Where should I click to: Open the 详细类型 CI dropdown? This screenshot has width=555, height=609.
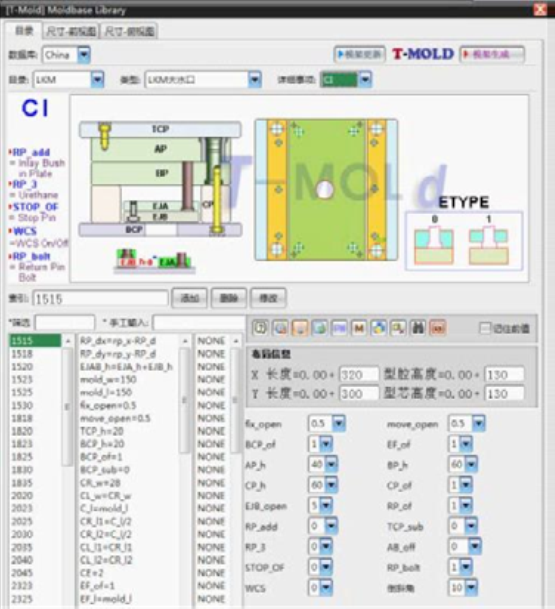coord(365,80)
